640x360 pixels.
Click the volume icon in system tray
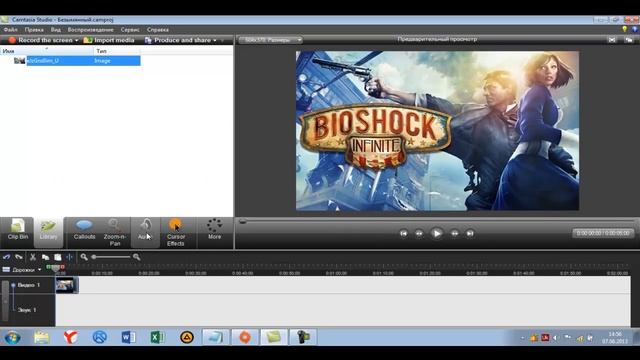pos(556,338)
